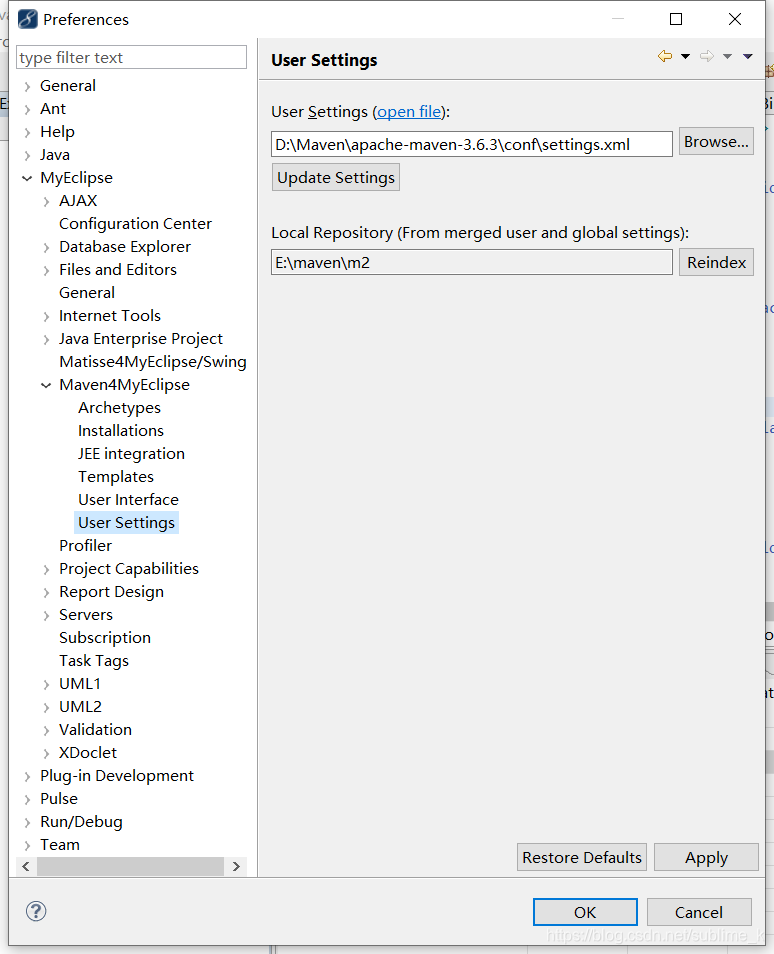Expand the Validation node
Screen dimensions: 774x954
(x=46, y=731)
